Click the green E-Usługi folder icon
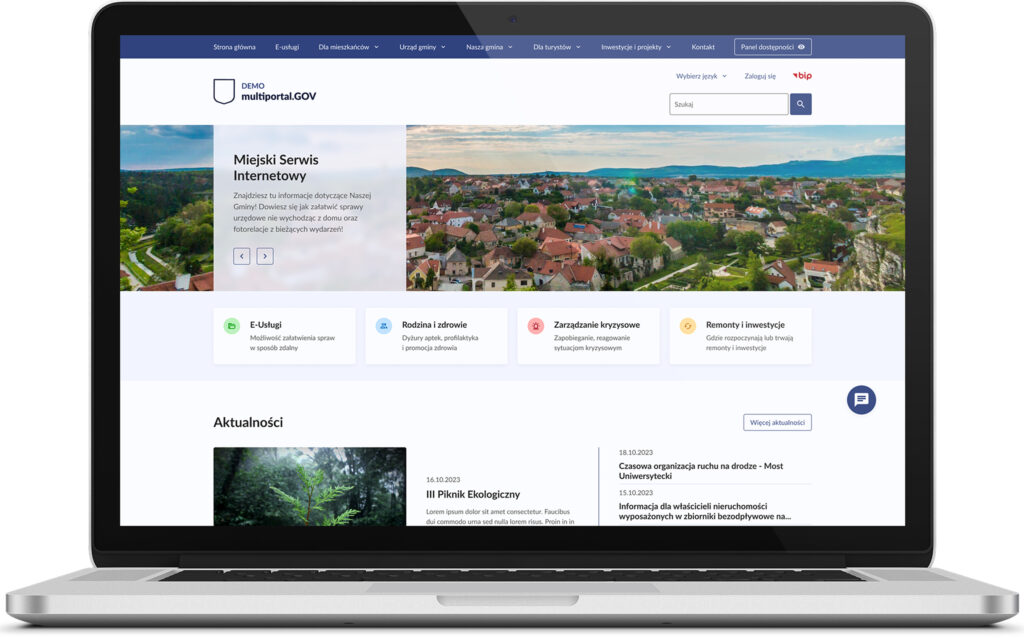Viewport: 1024px width, 638px height. click(x=231, y=326)
